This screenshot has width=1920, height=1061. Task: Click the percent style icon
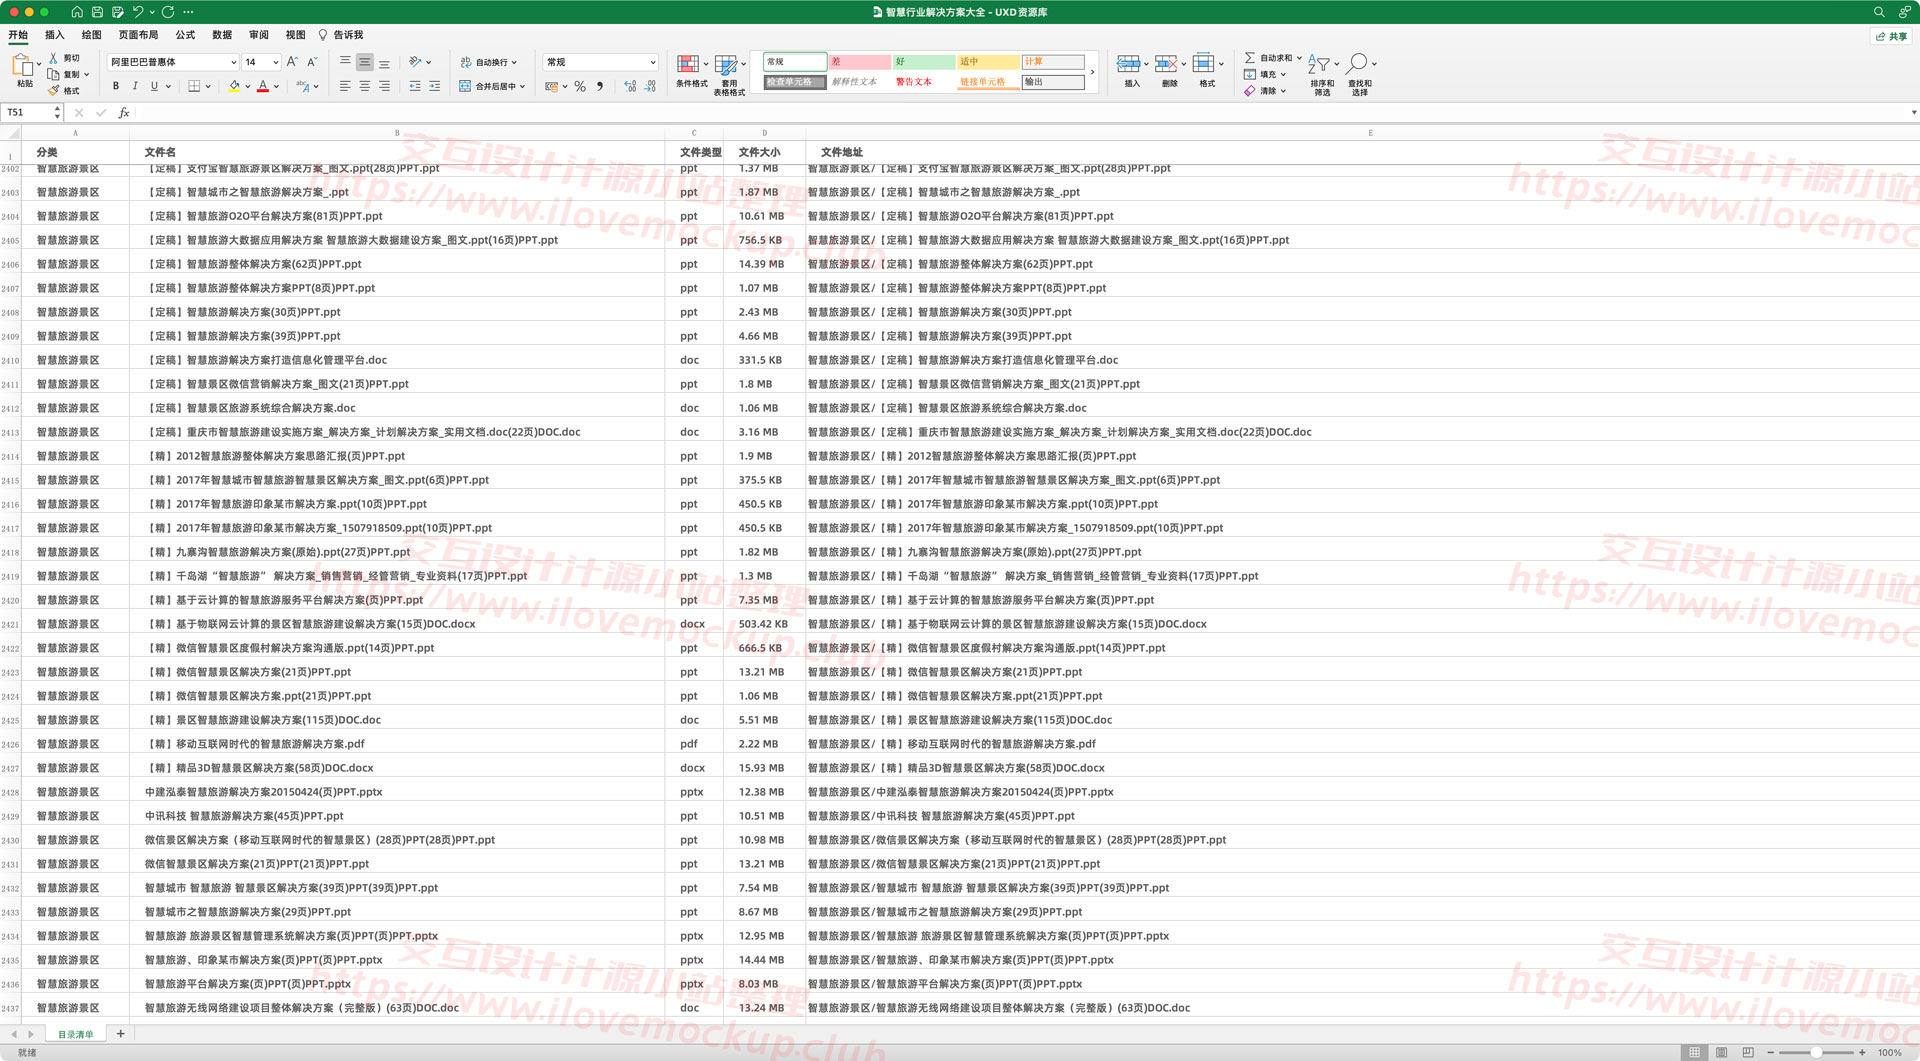[x=580, y=87]
